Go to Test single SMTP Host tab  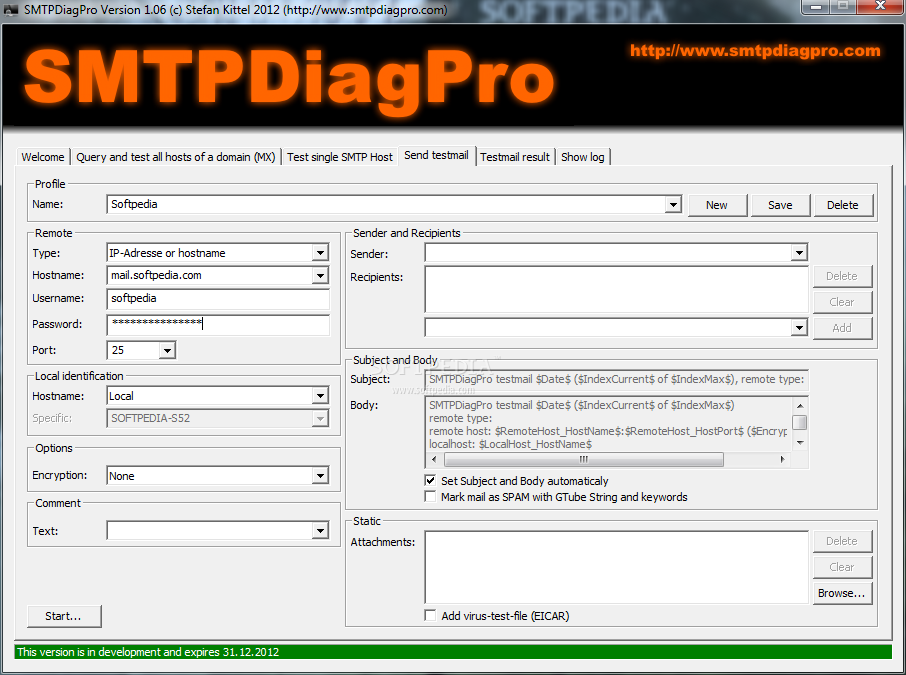[340, 157]
